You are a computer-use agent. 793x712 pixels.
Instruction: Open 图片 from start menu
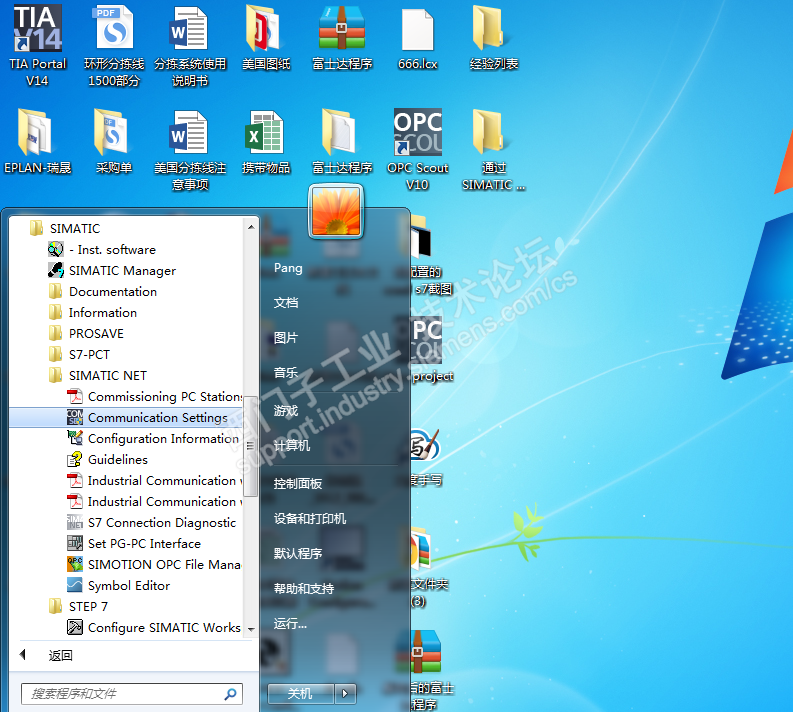pos(286,338)
